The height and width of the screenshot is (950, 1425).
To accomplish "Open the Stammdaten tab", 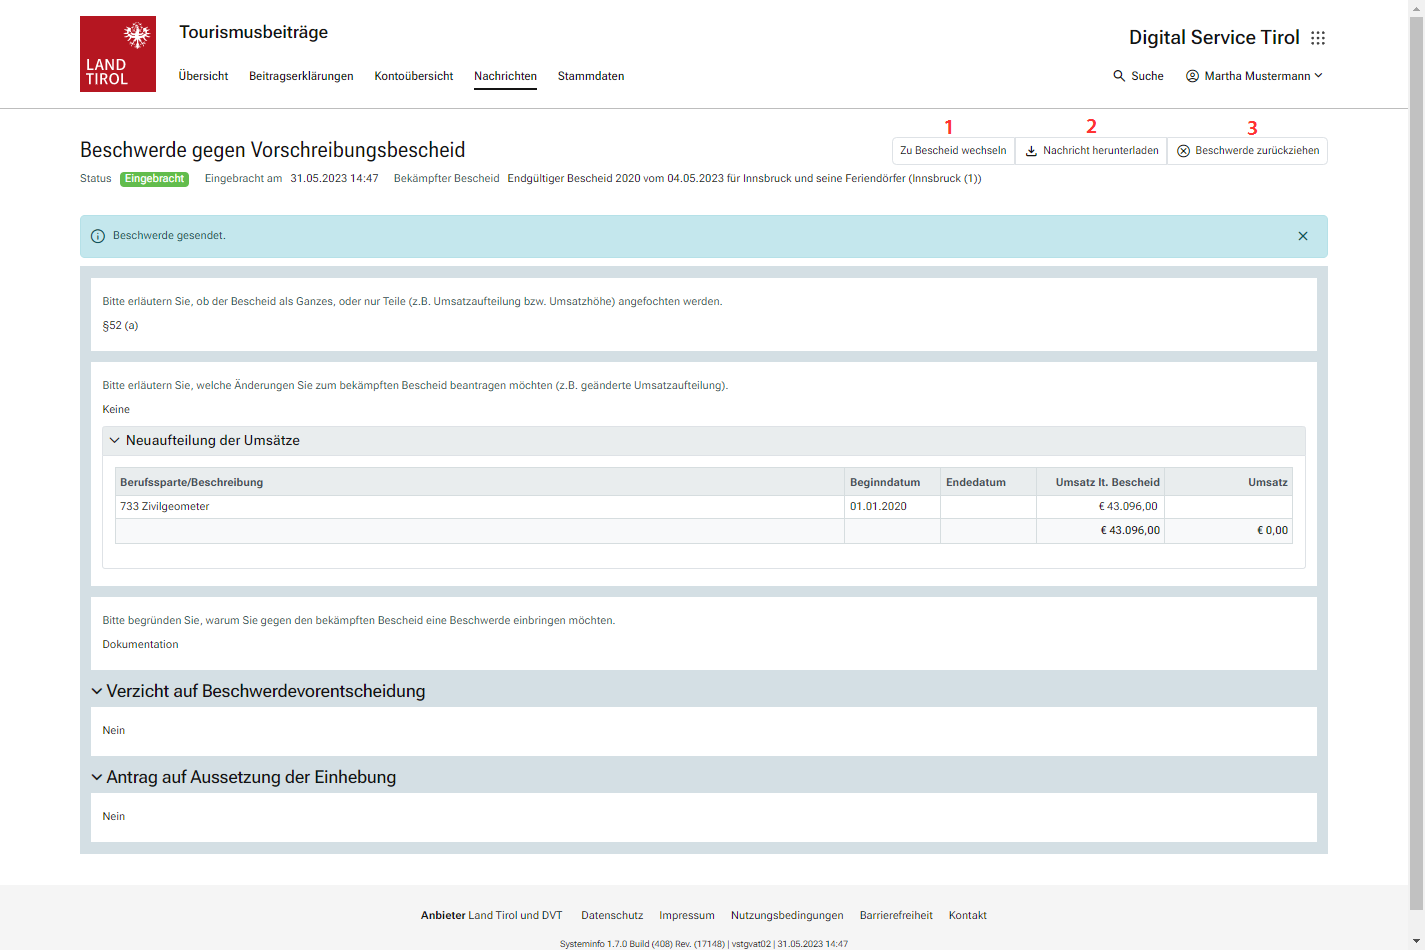I will (591, 76).
